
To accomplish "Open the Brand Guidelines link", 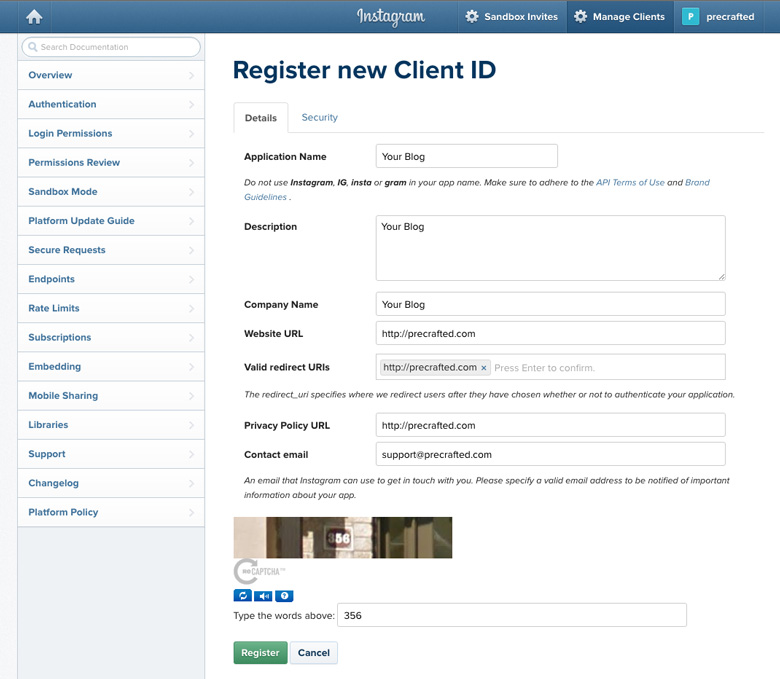I will pyautogui.click(x=697, y=183).
